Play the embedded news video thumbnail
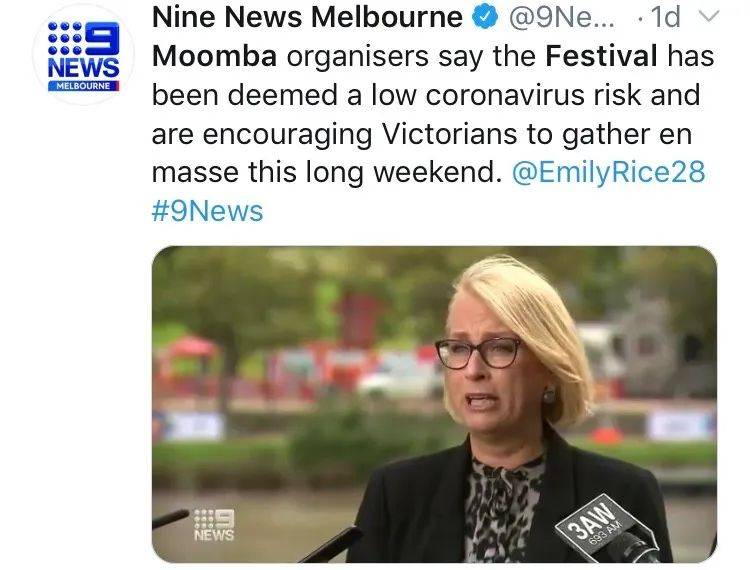Screen dimensions: 750x570 [x=434, y=404]
